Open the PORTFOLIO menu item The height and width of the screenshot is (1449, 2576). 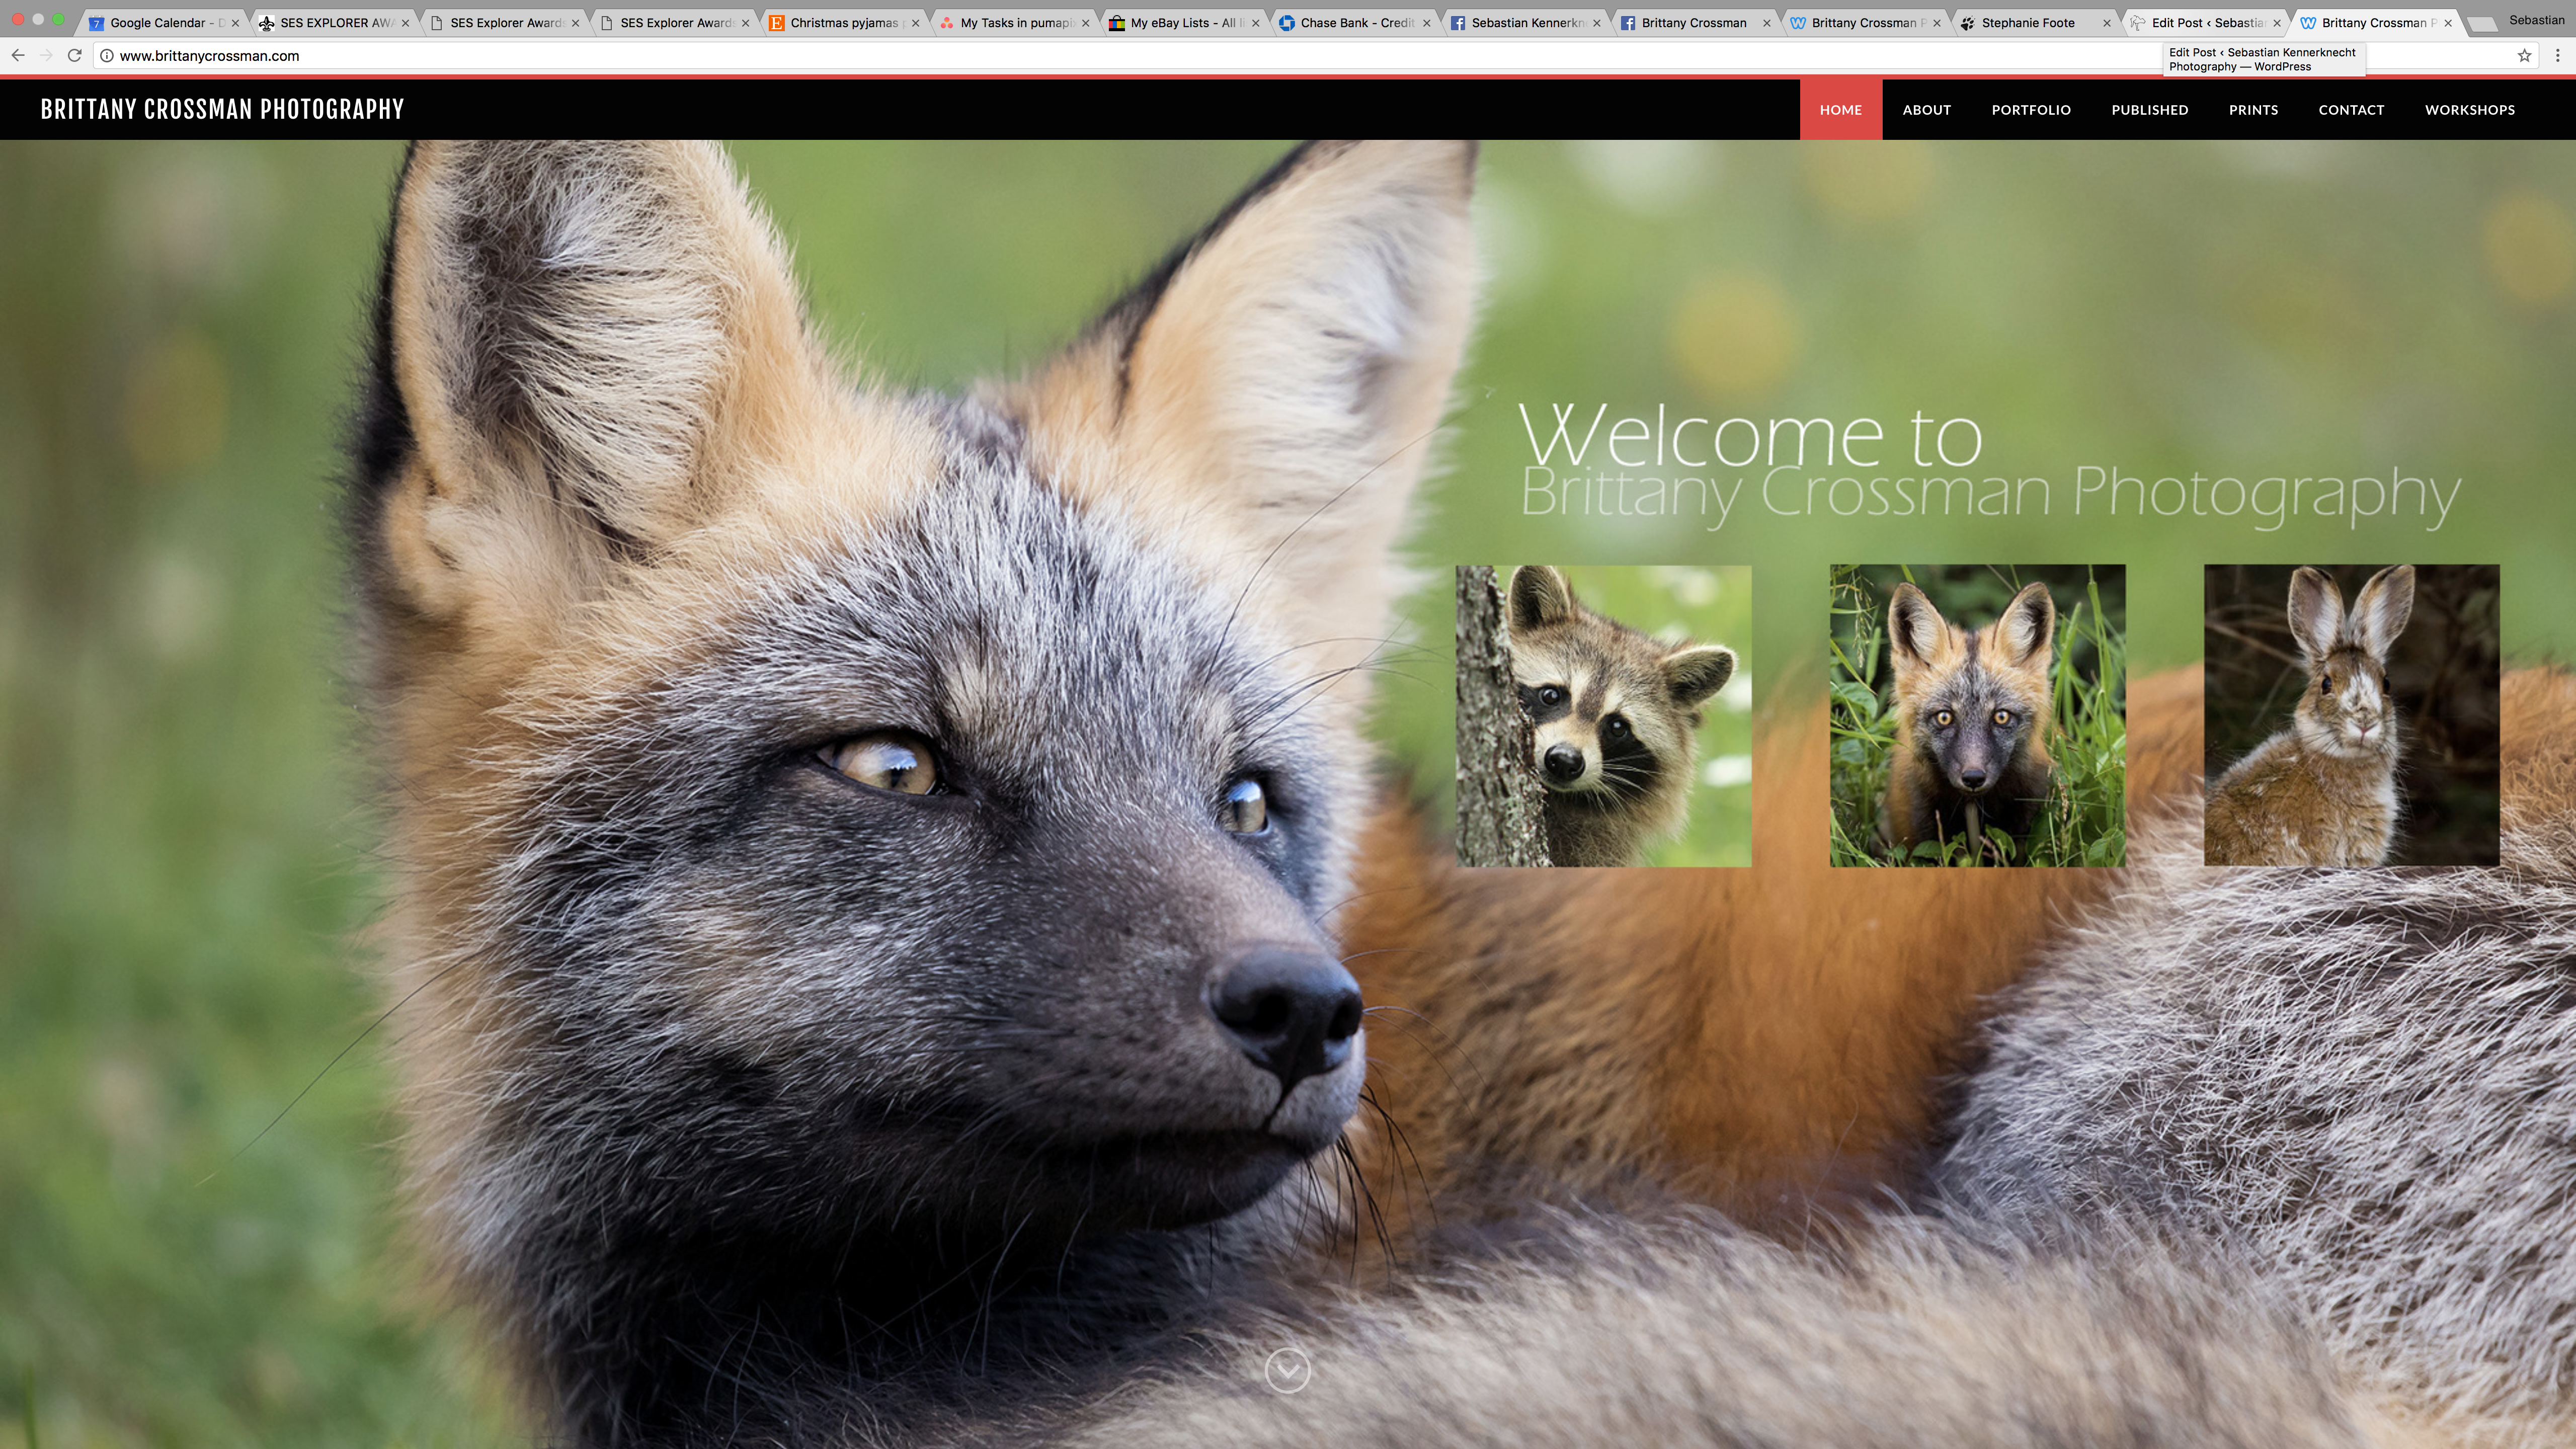tap(2030, 109)
